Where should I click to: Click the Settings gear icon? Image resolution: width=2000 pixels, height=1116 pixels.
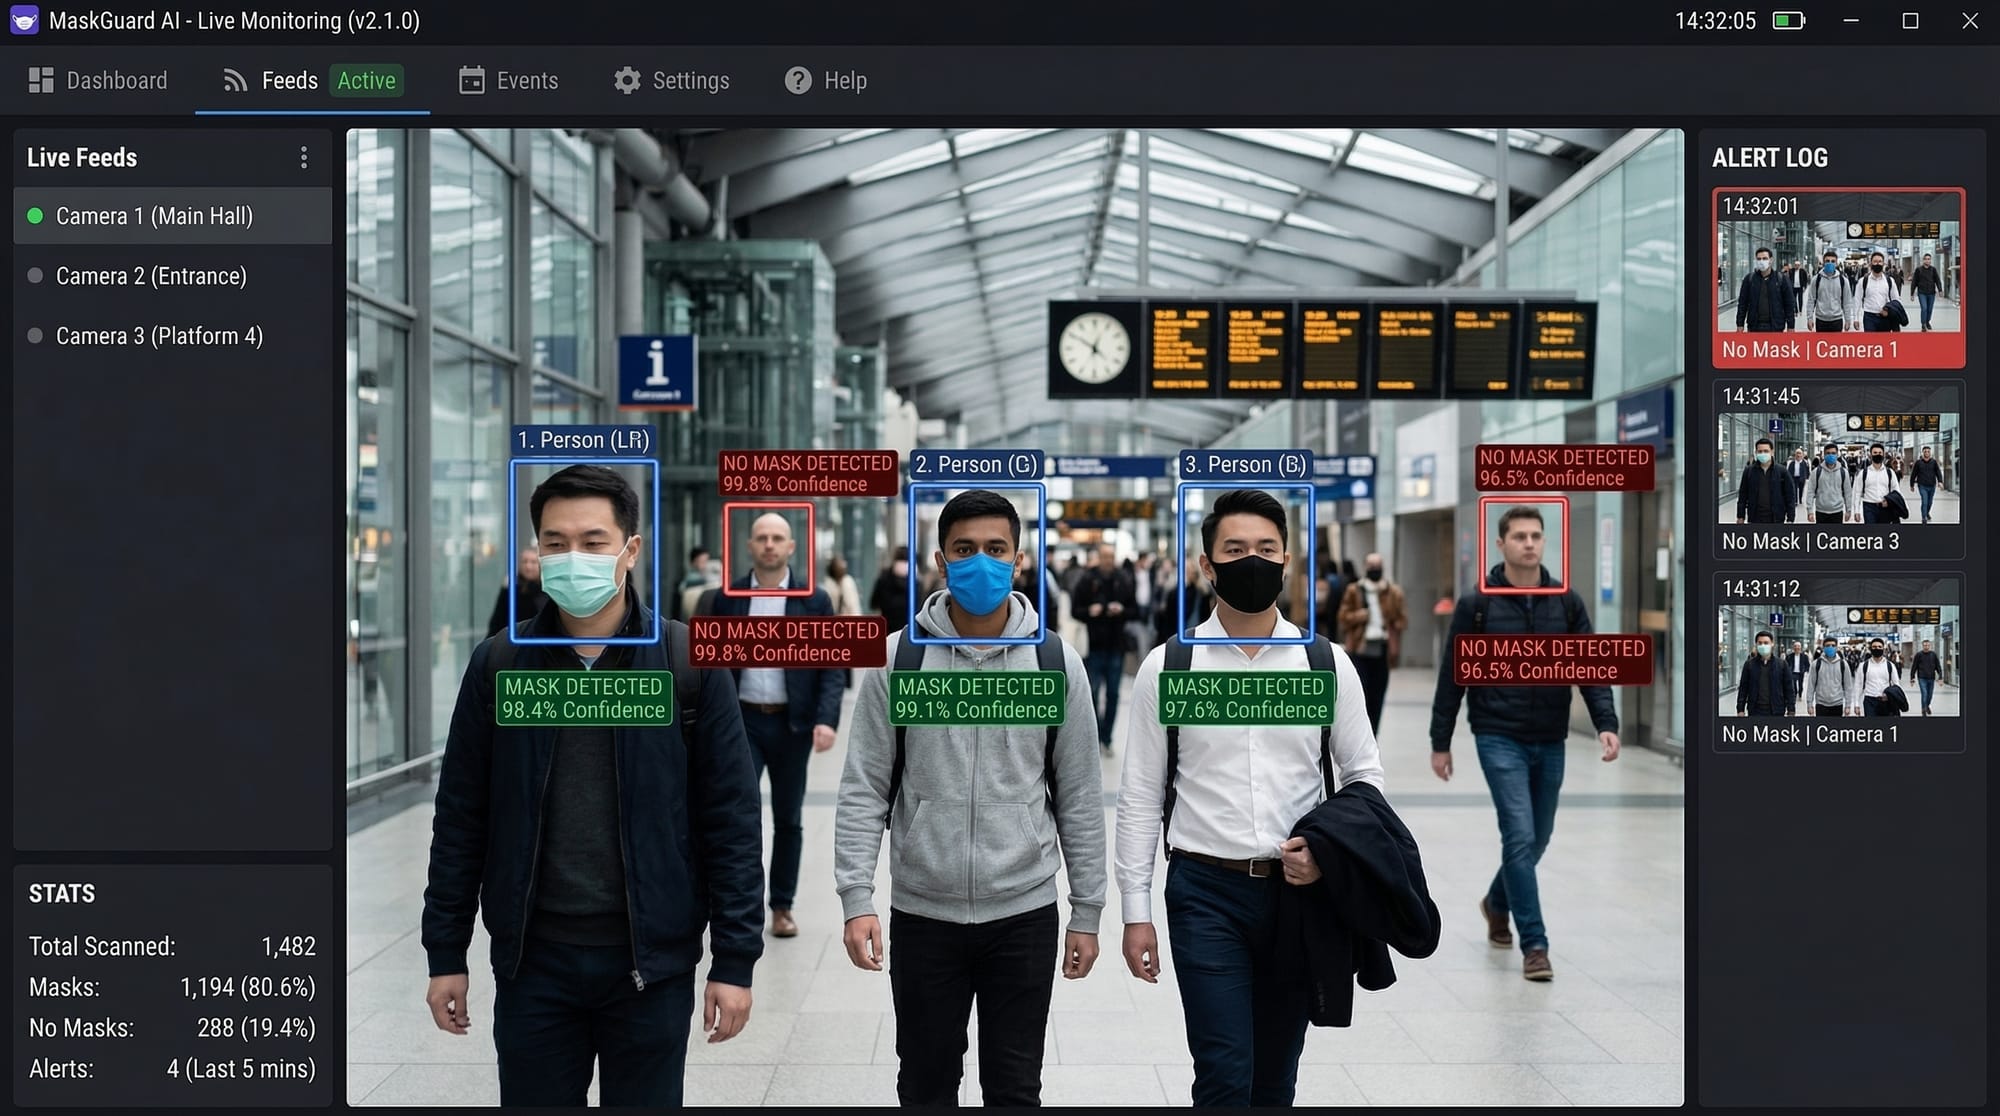tap(627, 80)
